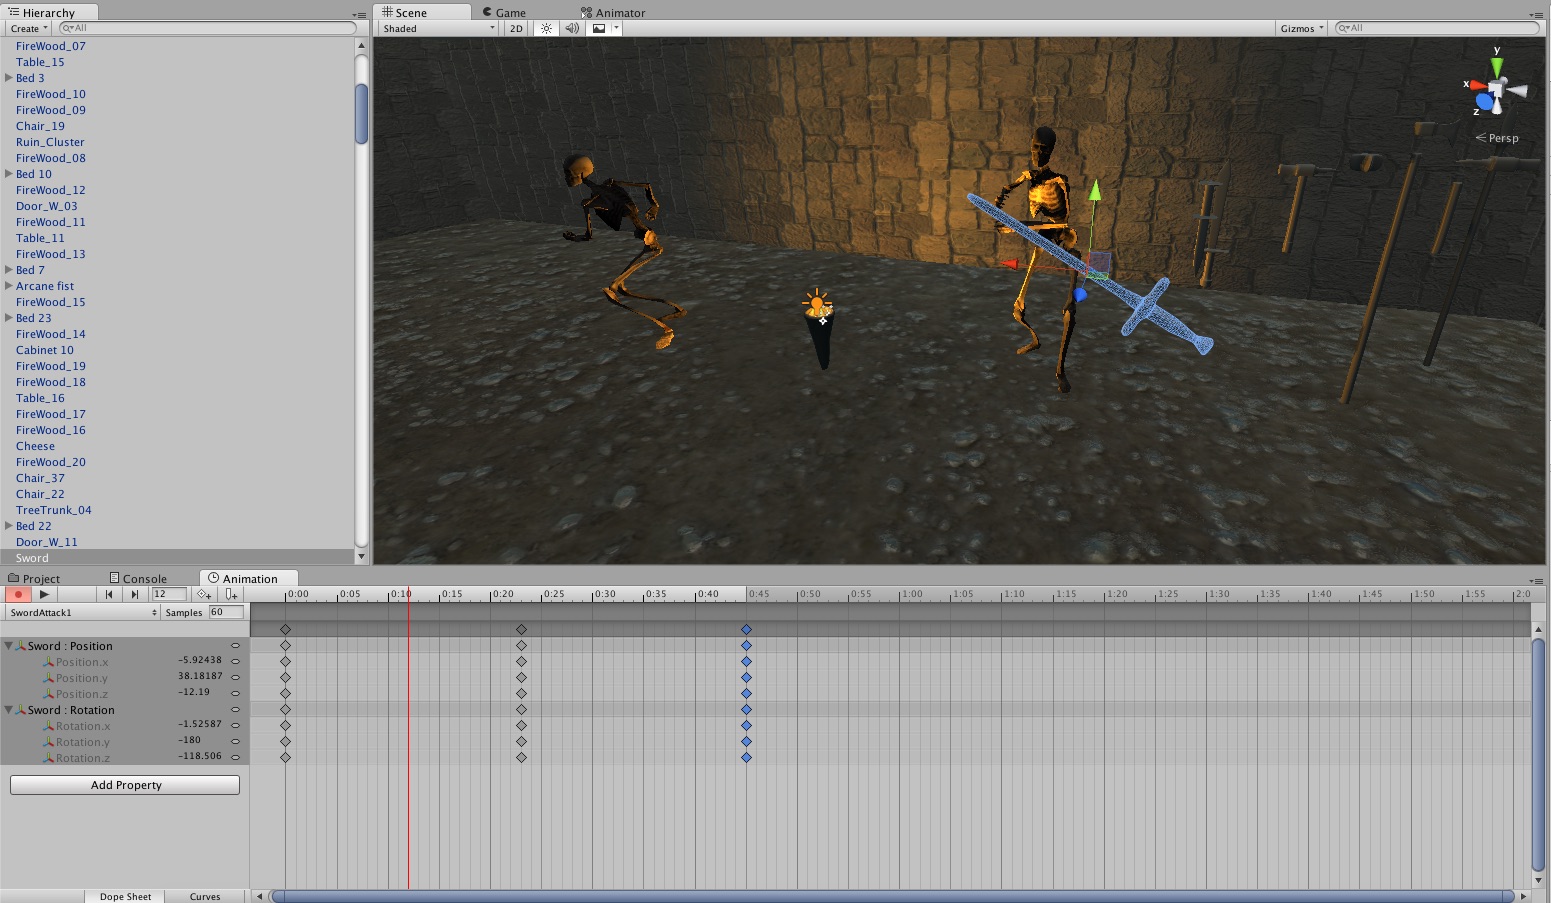Jump to previous keyframe

(x=109, y=594)
